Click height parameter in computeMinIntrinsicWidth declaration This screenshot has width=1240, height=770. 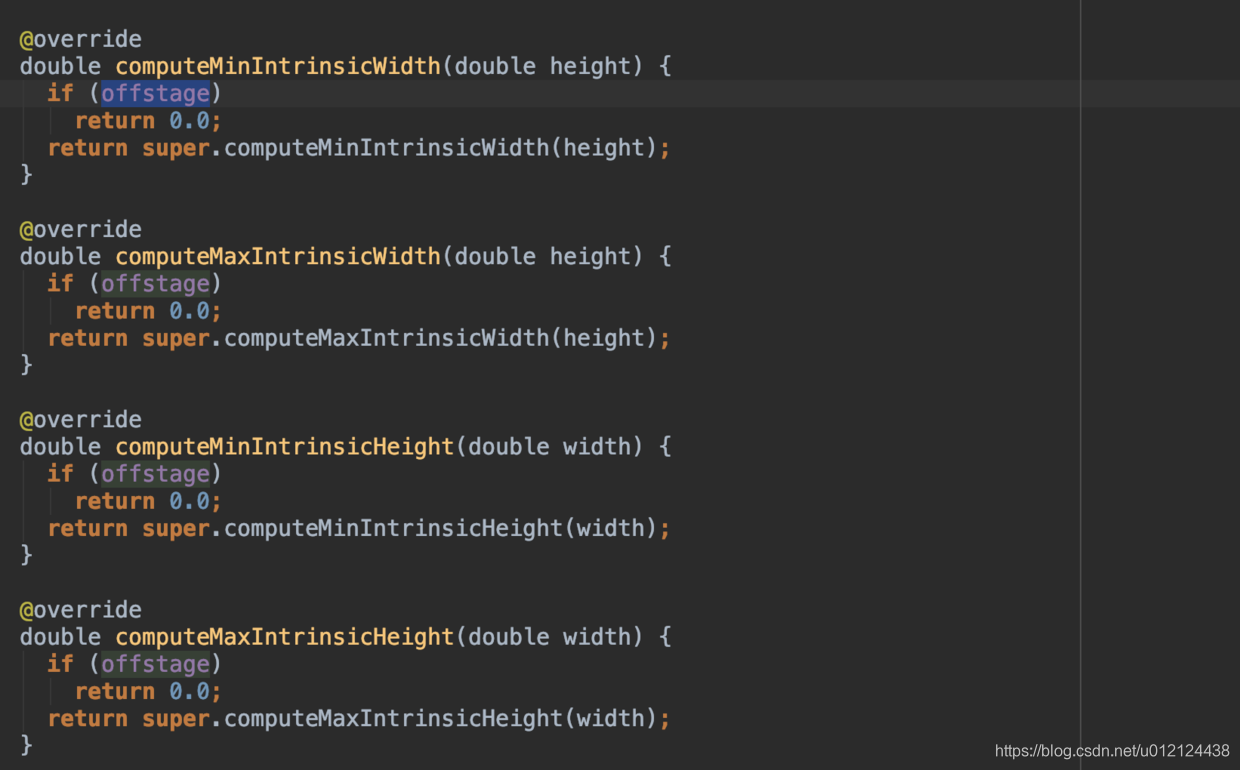point(591,66)
